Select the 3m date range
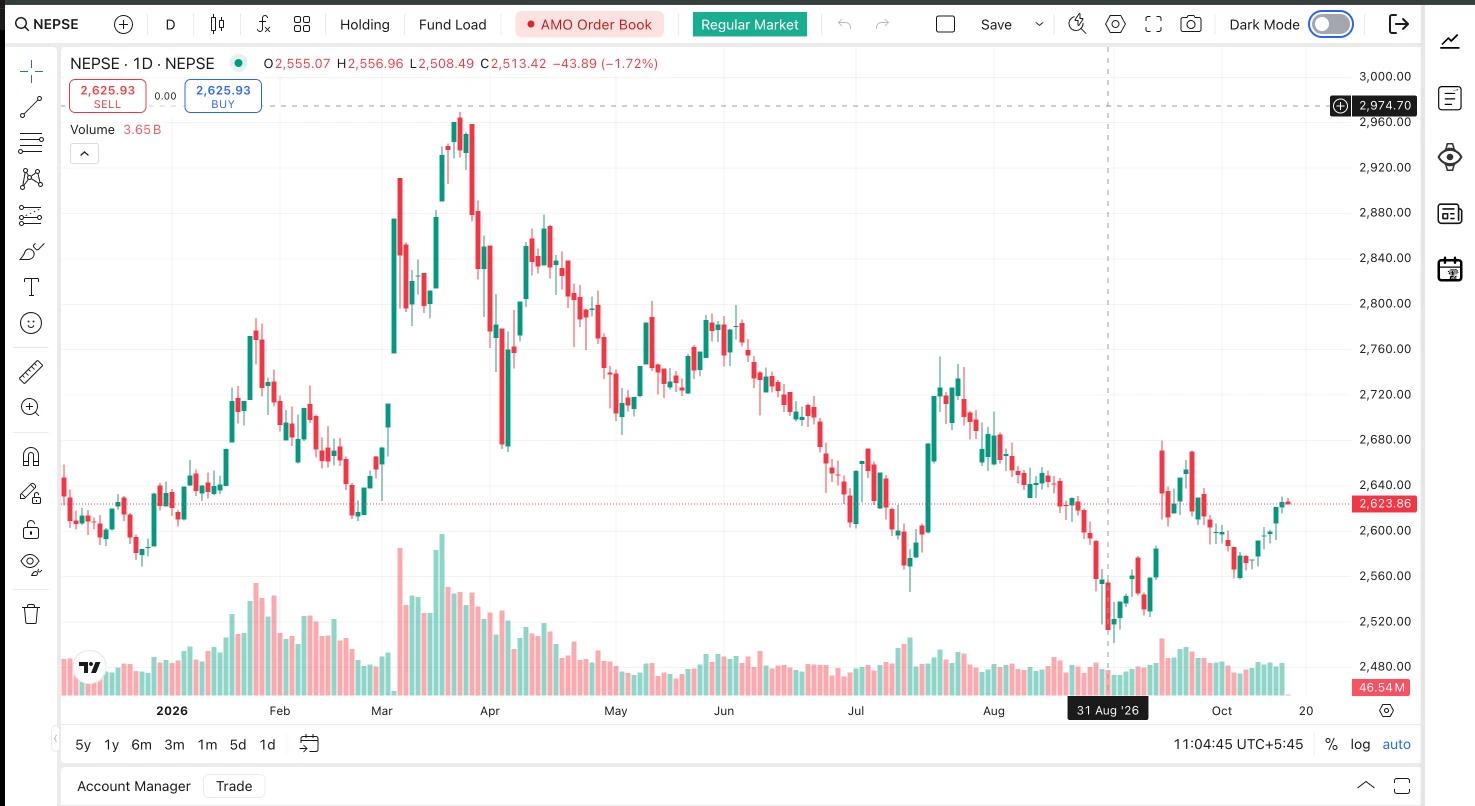The height and width of the screenshot is (806, 1475). pyautogui.click(x=175, y=744)
